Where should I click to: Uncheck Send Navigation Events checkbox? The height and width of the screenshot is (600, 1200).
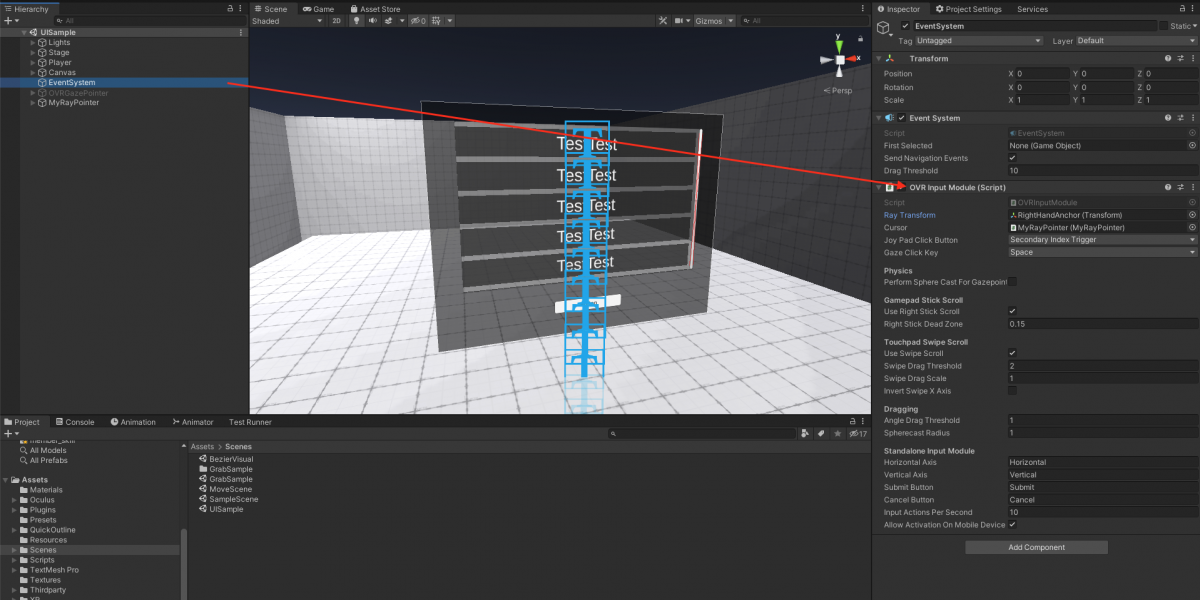pos(1012,158)
